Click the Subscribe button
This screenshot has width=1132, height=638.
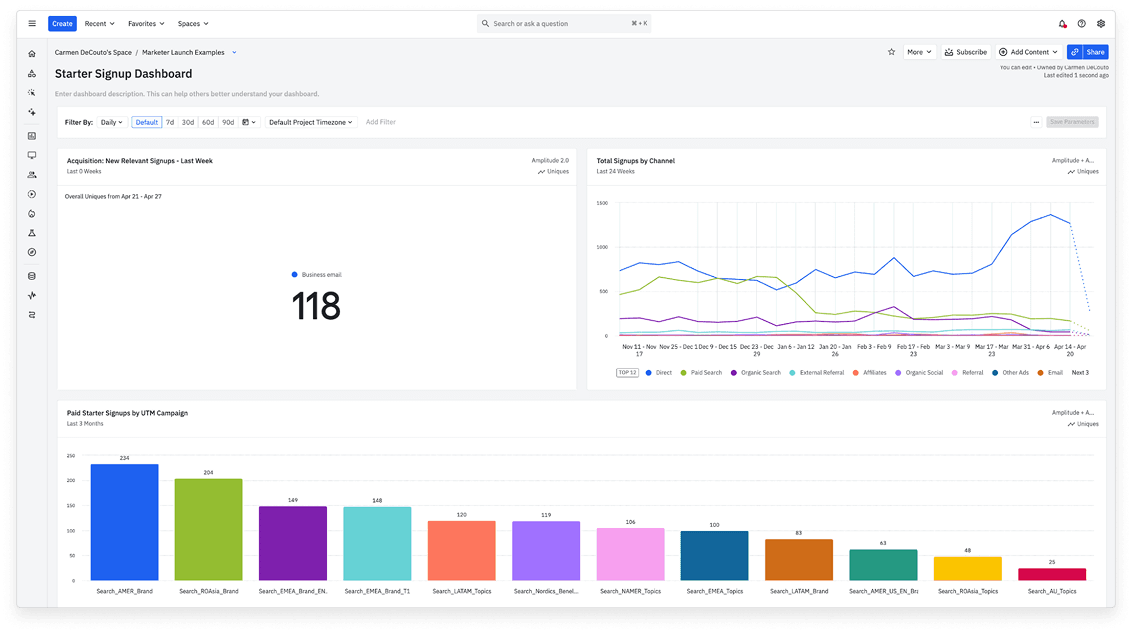[964, 52]
